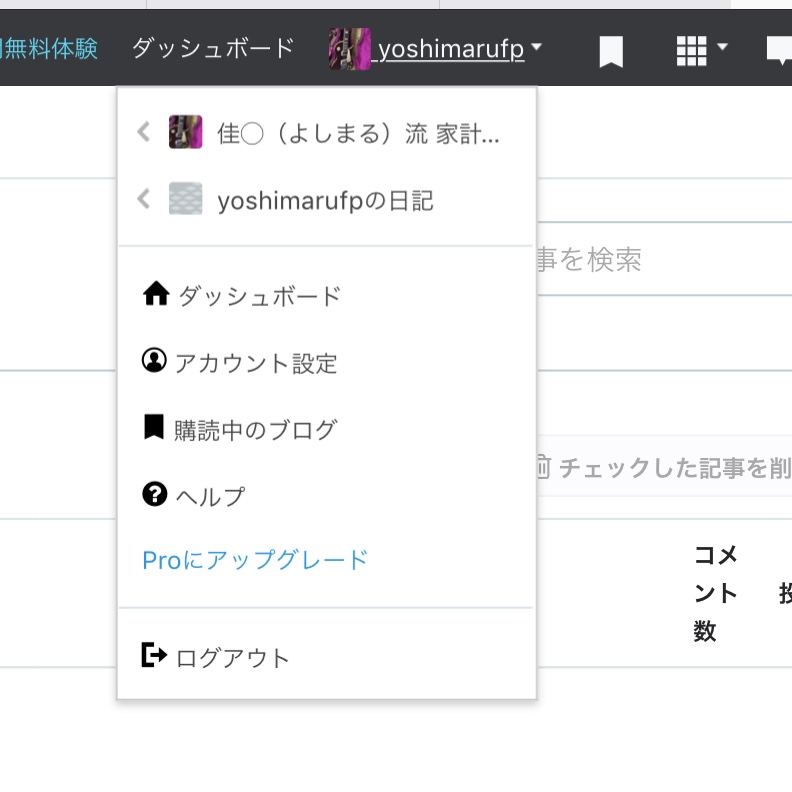Click the yoshimarufp avatar in the header

point(350,49)
